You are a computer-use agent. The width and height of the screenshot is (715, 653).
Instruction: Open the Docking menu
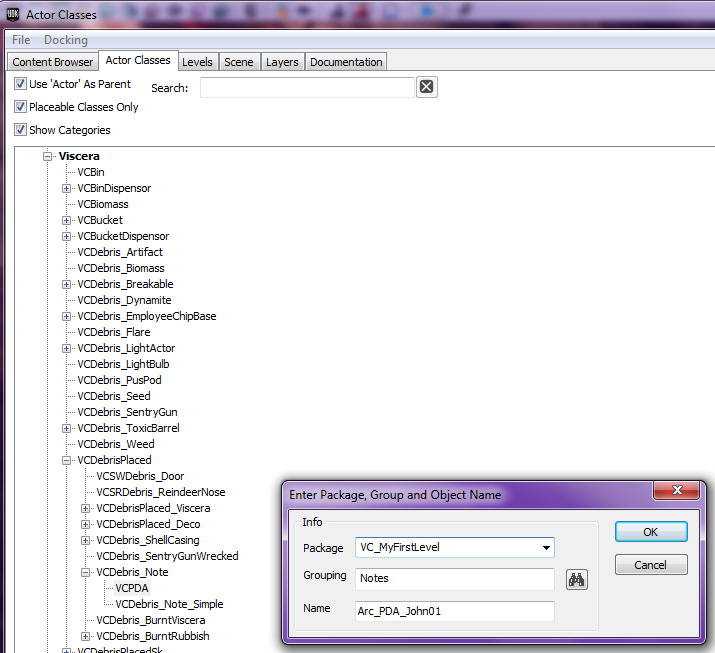(x=66, y=40)
